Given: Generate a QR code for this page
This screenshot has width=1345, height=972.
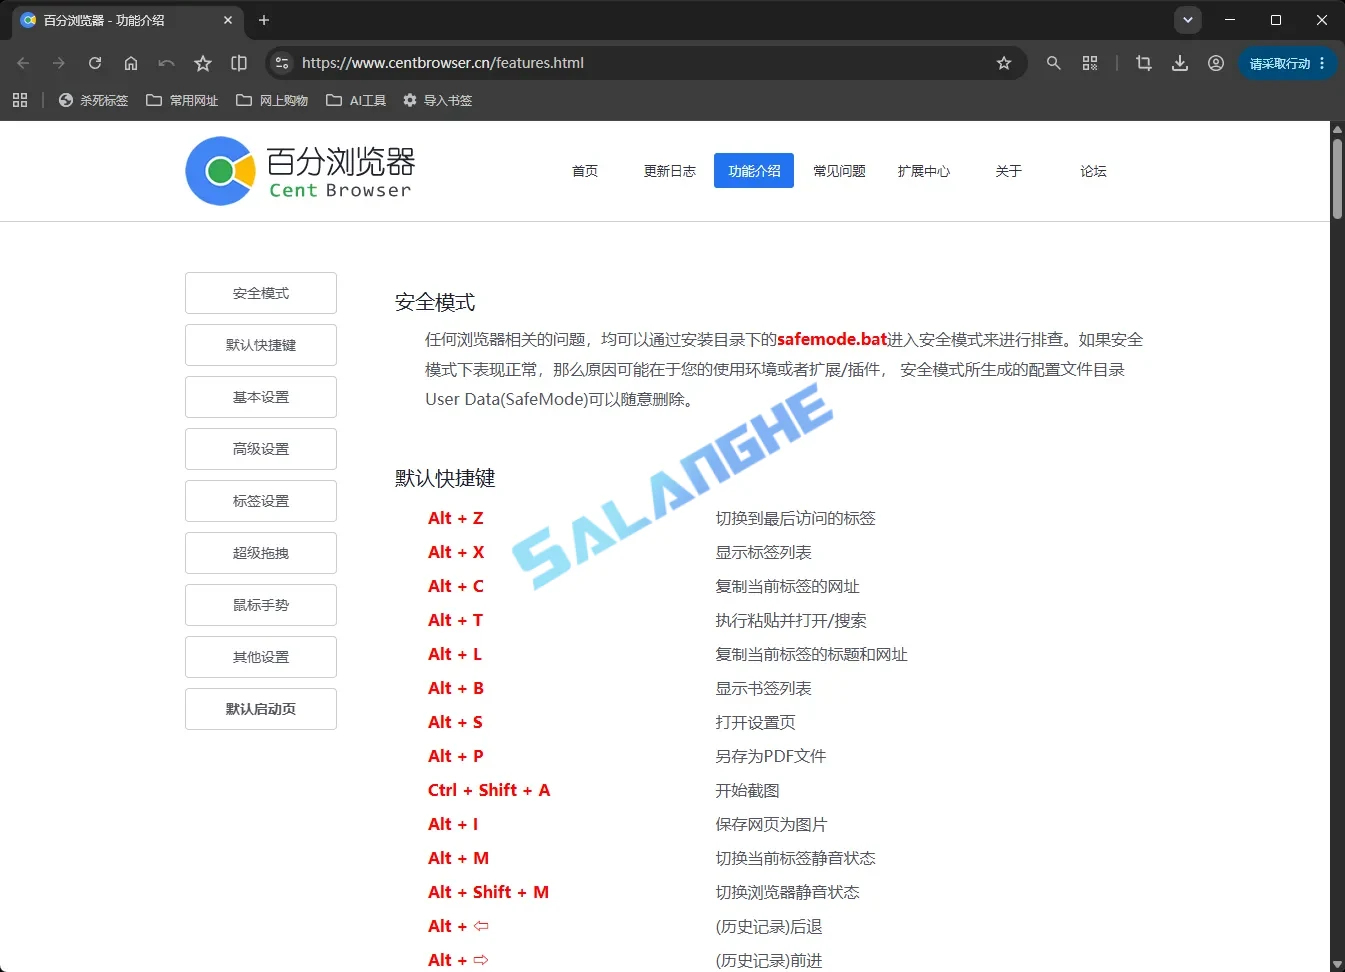Looking at the screenshot, I should pos(1090,63).
